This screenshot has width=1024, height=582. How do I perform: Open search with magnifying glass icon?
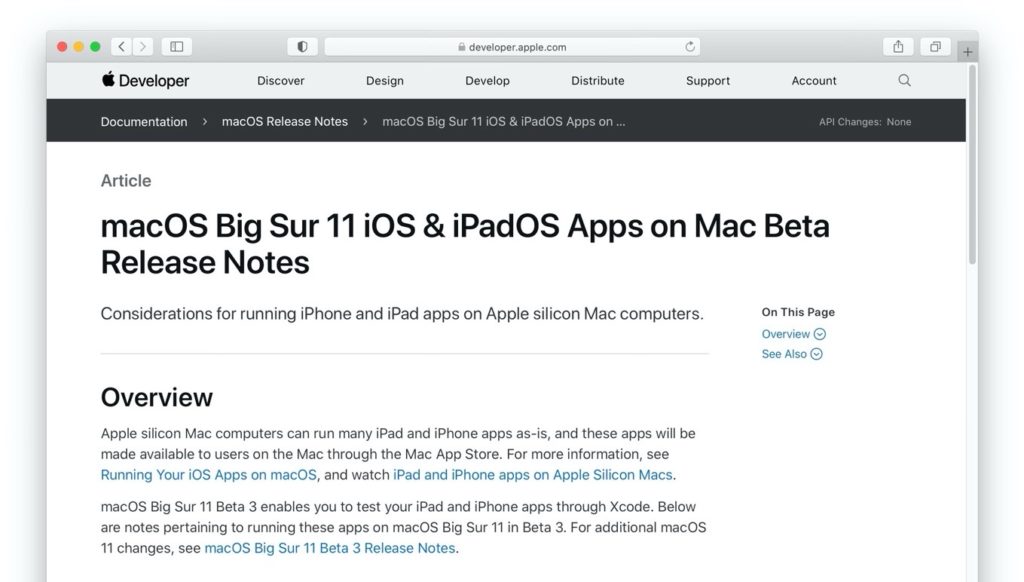[904, 80]
